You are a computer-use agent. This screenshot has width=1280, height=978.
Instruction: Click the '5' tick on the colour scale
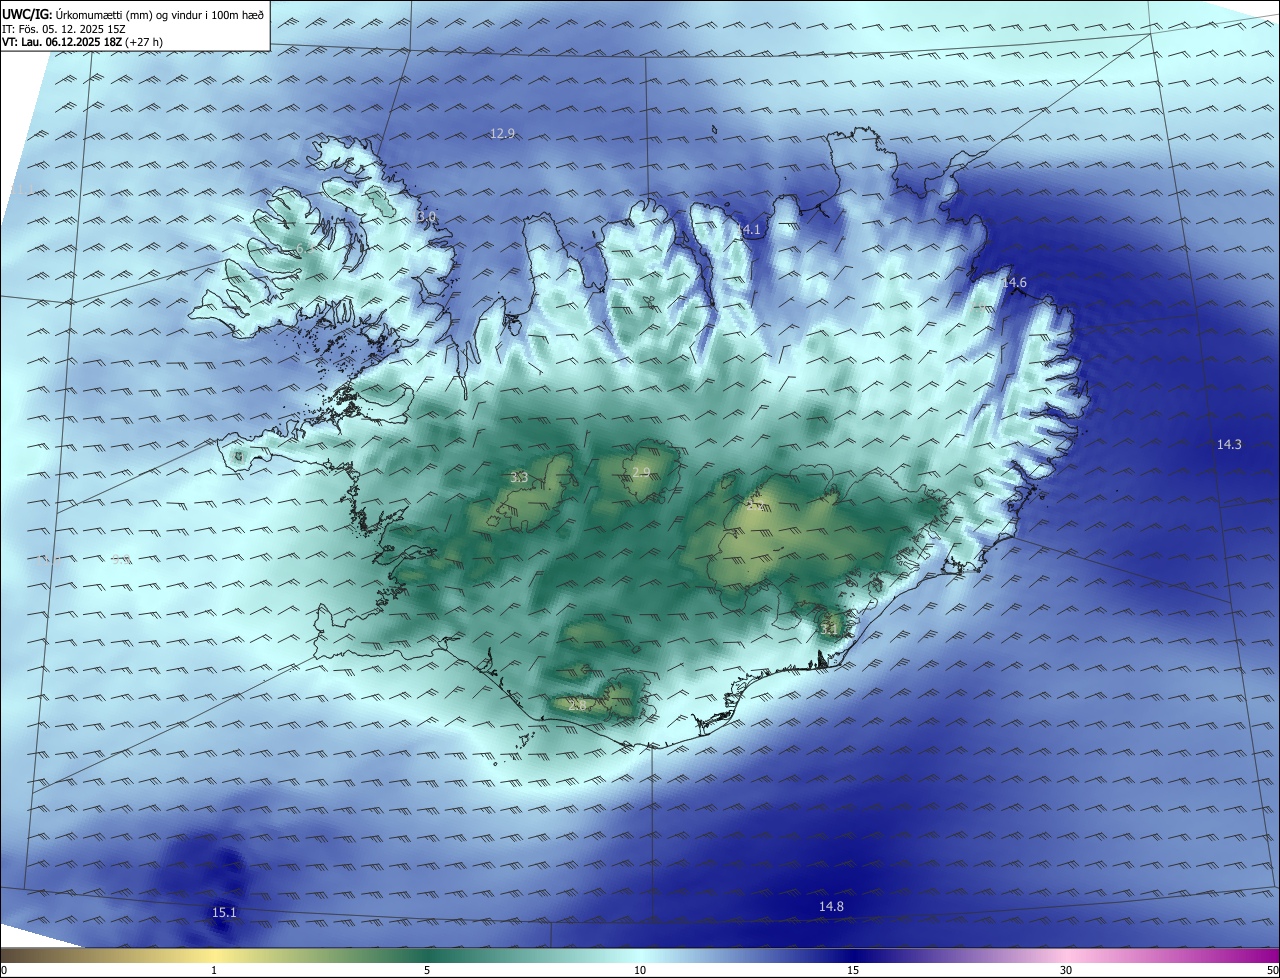(427, 971)
